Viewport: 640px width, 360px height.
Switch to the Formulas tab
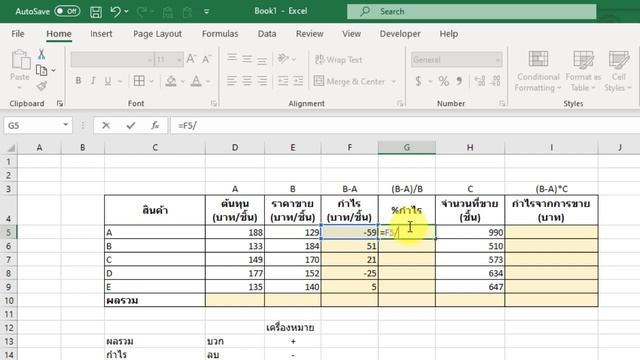[x=220, y=34]
